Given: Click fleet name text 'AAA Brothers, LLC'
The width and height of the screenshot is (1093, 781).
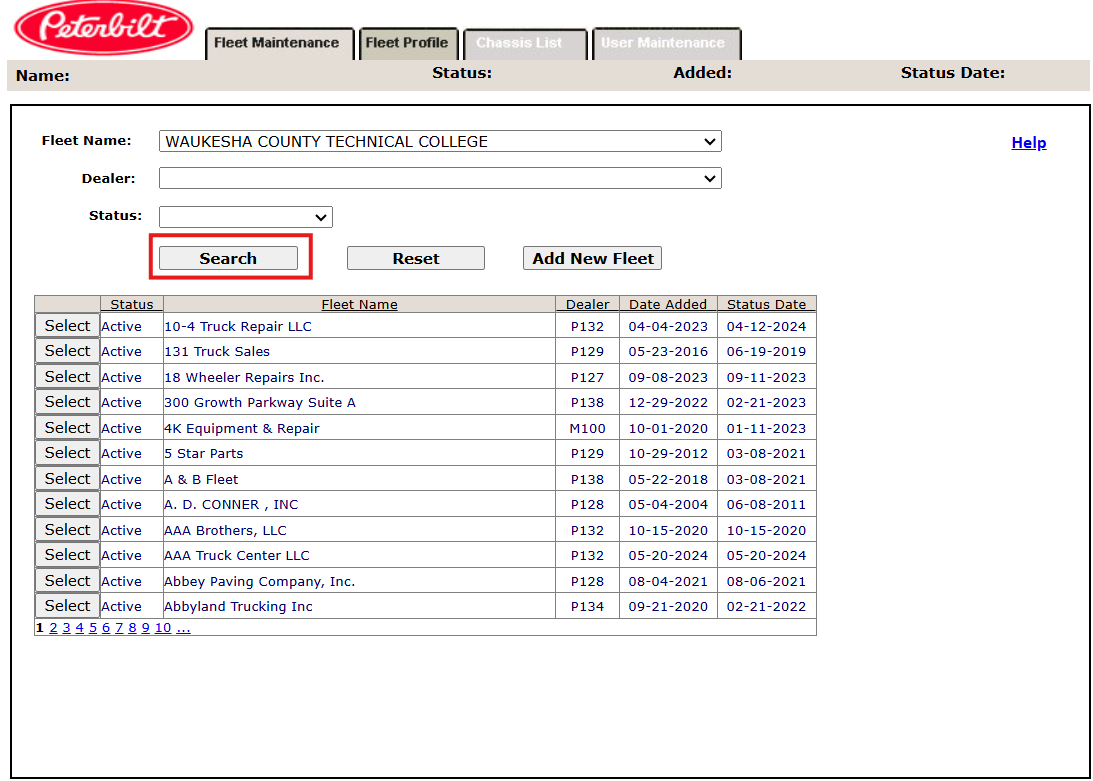Looking at the screenshot, I should point(225,531).
